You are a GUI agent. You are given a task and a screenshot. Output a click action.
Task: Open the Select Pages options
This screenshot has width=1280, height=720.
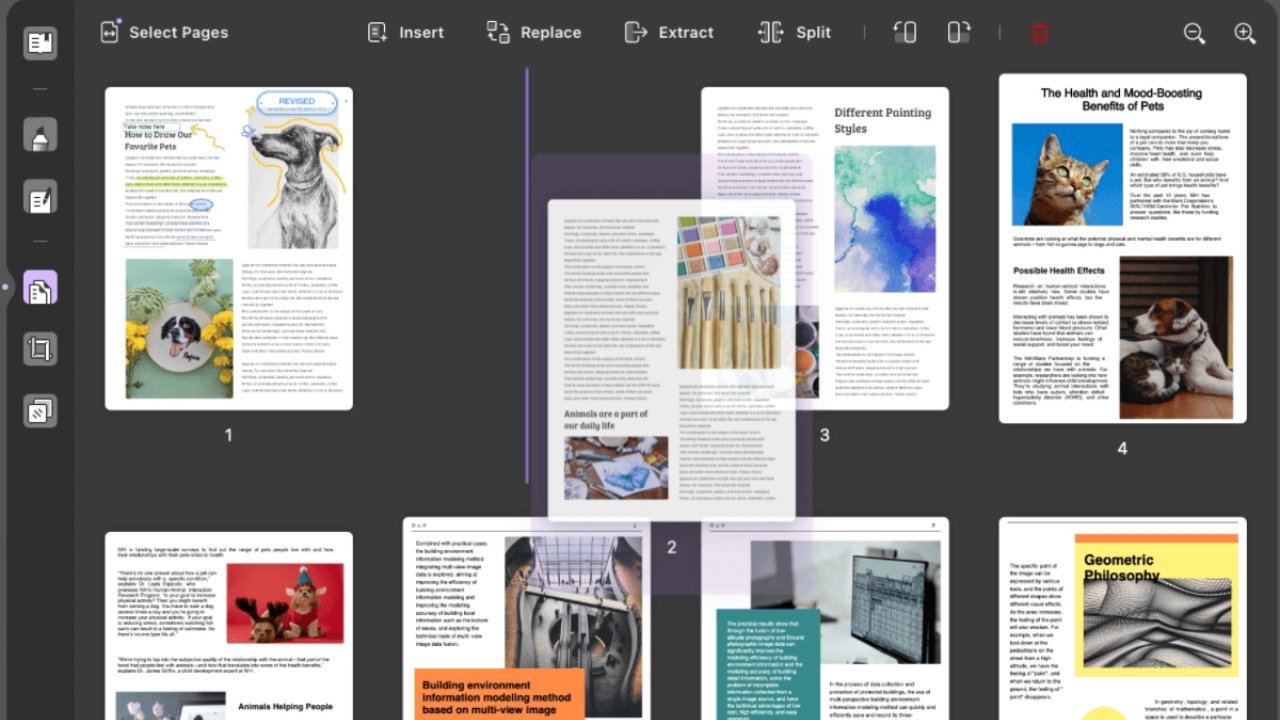click(x=165, y=32)
